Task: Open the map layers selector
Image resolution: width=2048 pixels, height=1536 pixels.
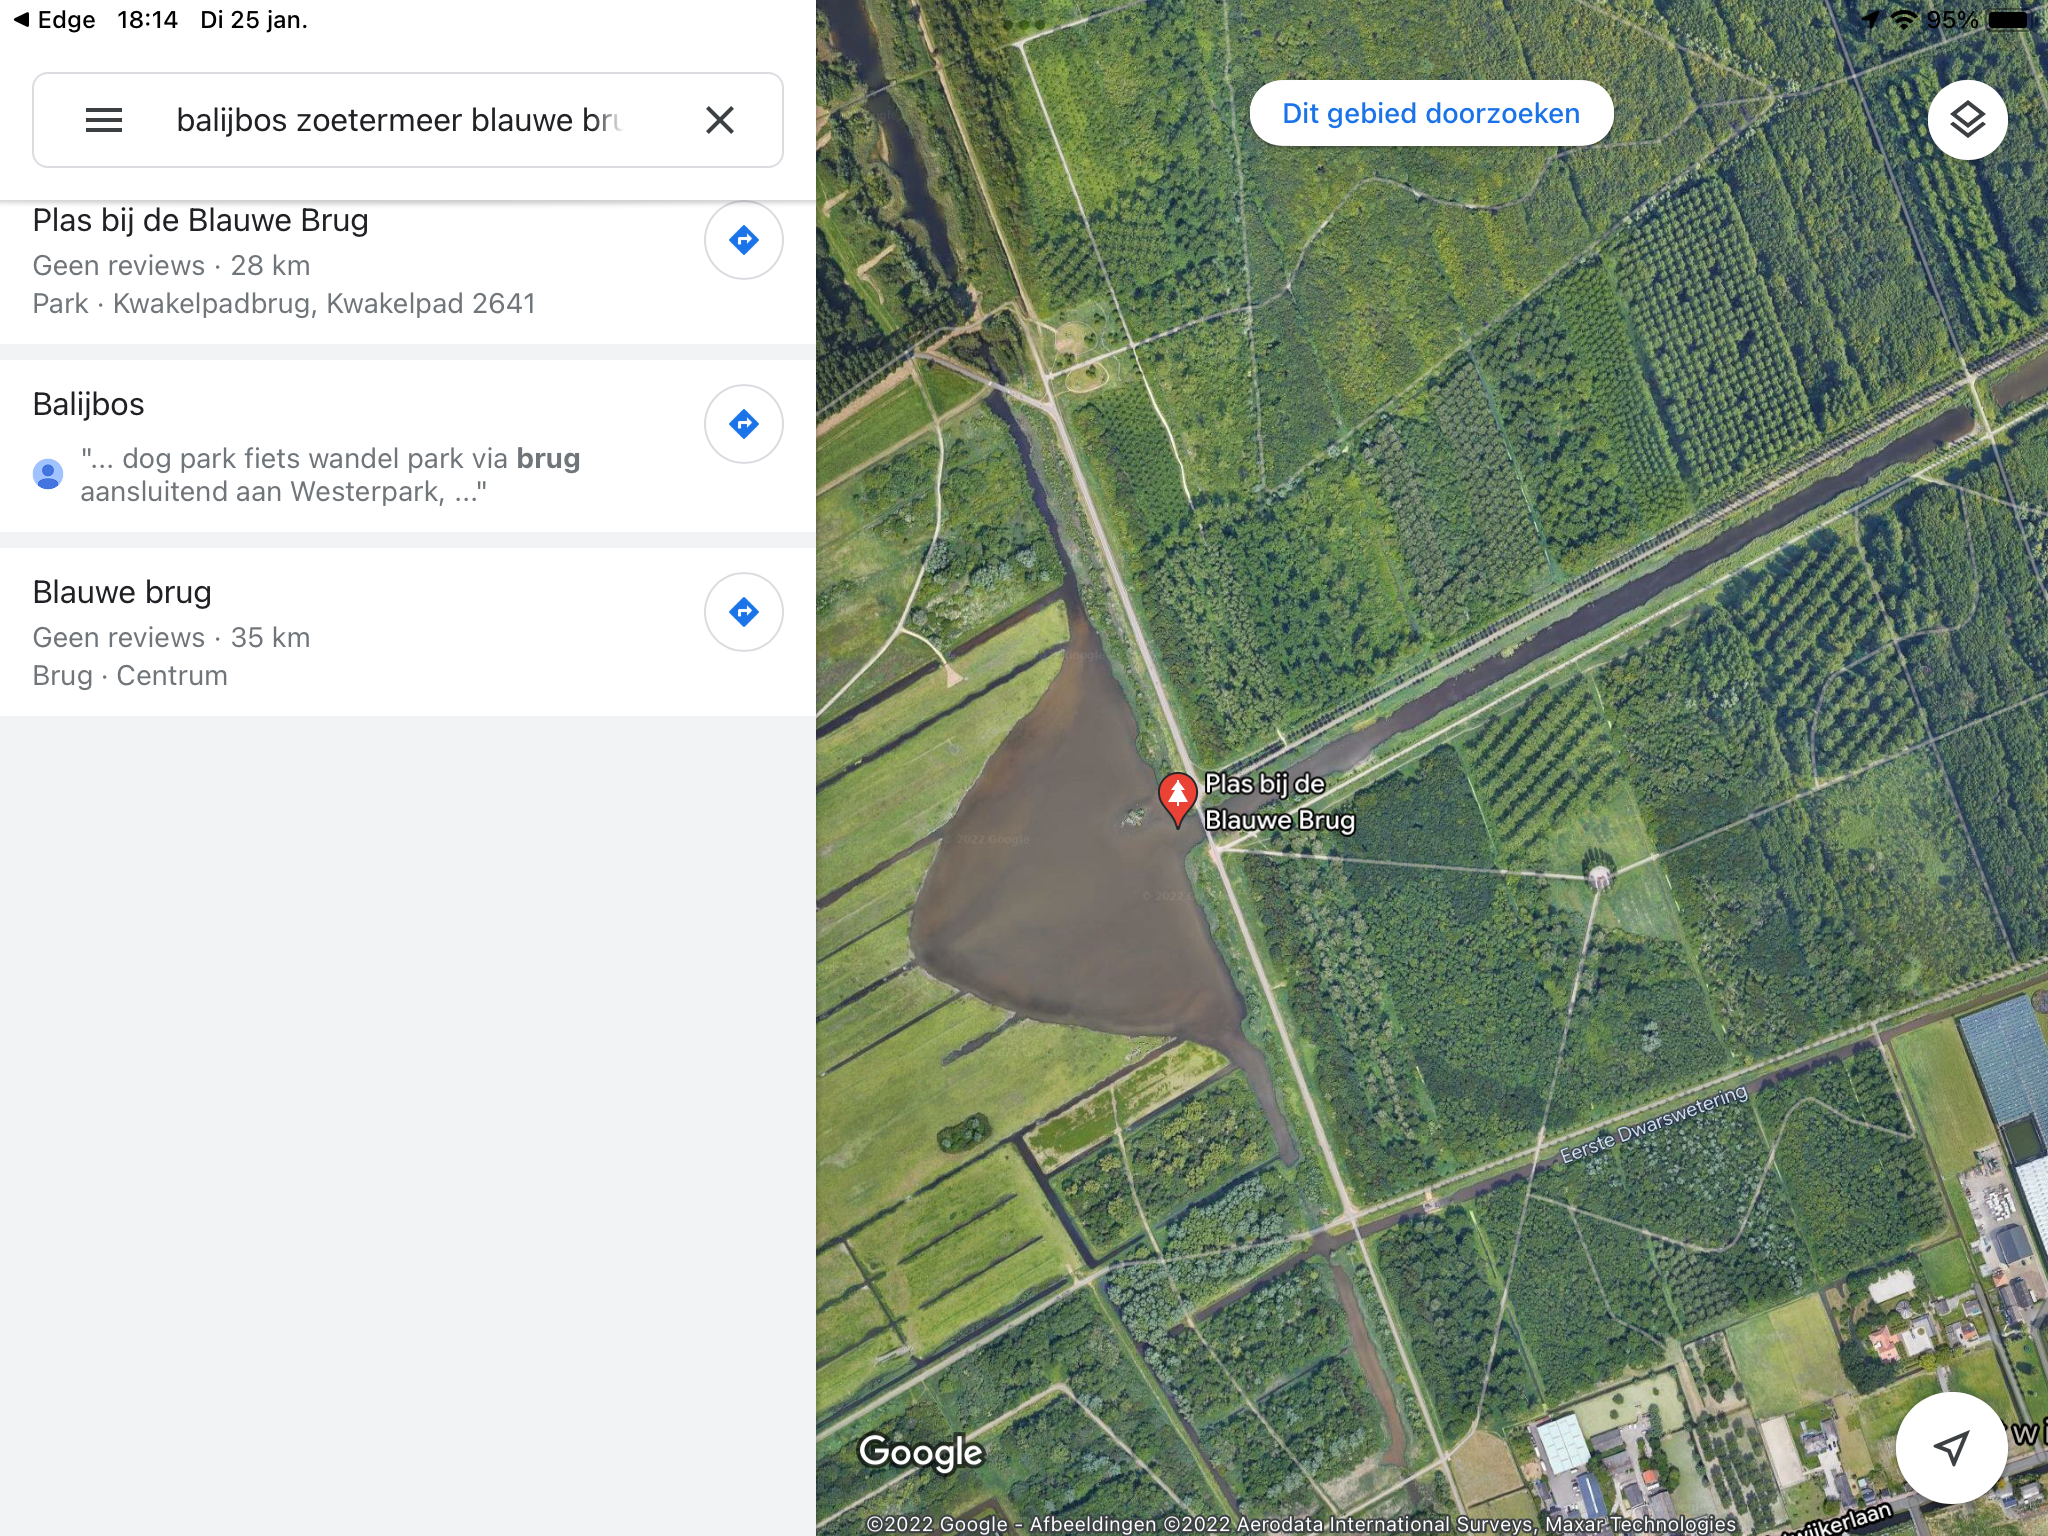Action: click(1967, 120)
